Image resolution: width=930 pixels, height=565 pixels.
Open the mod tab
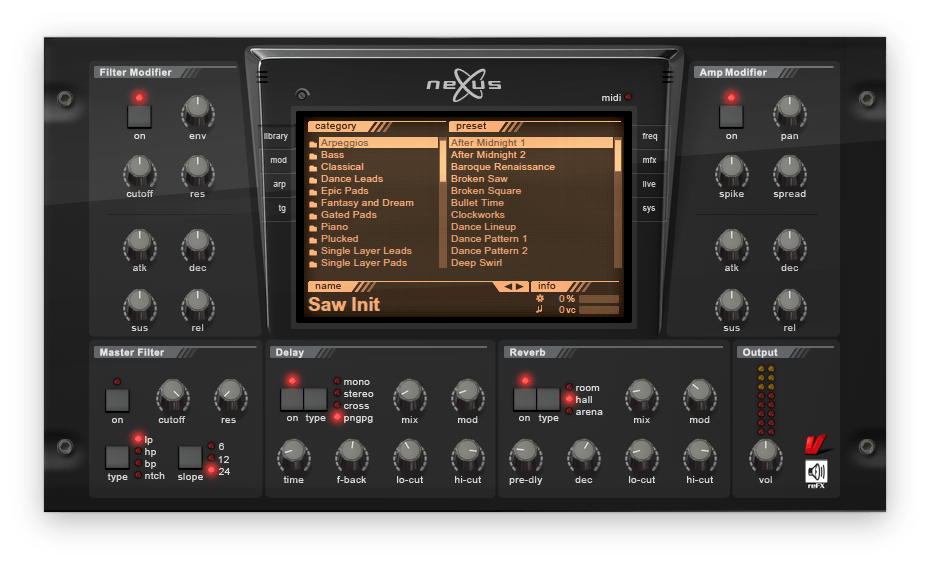click(x=278, y=160)
